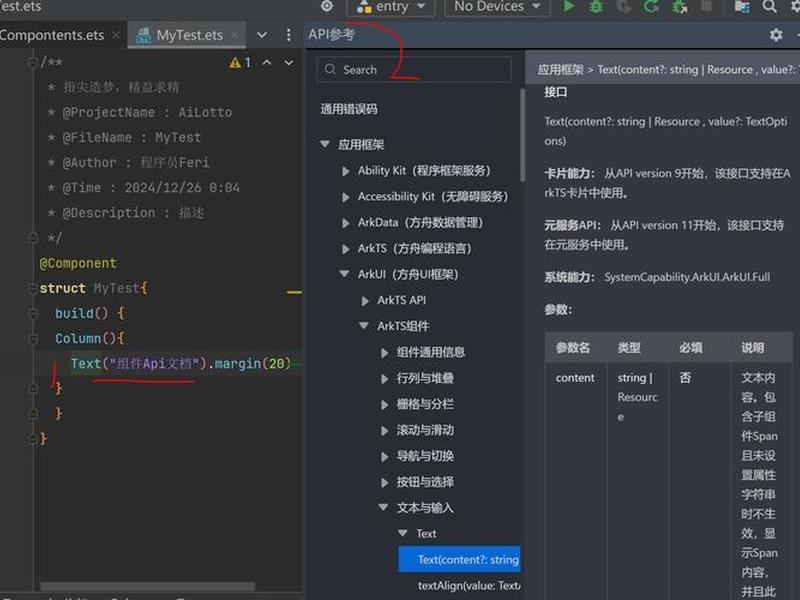Fold the doc comment gutter marker

click(x=33, y=63)
